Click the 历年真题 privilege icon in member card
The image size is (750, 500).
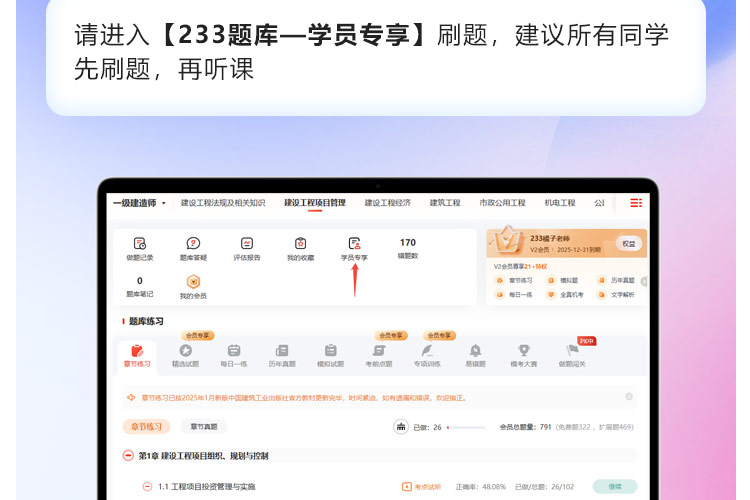tap(602, 280)
